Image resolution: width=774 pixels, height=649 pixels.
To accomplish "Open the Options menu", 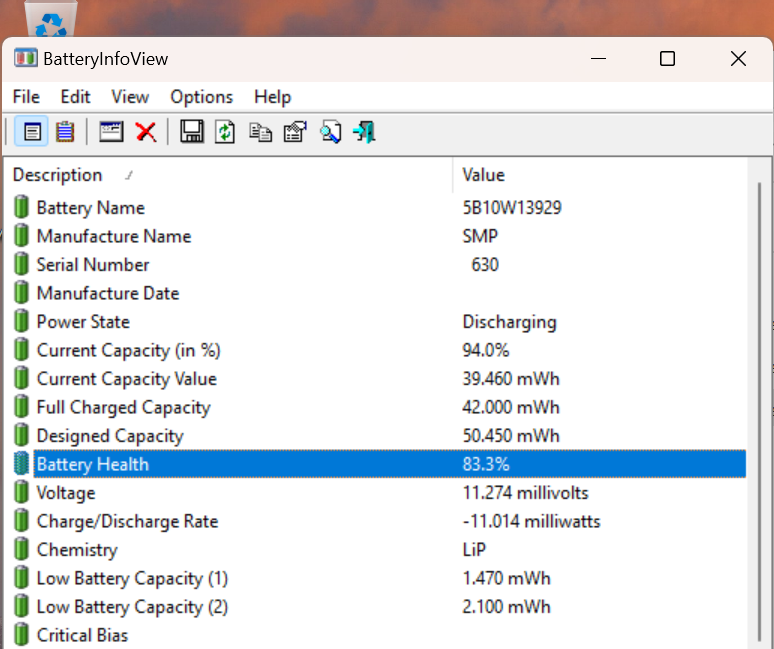I will click(201, 97).
